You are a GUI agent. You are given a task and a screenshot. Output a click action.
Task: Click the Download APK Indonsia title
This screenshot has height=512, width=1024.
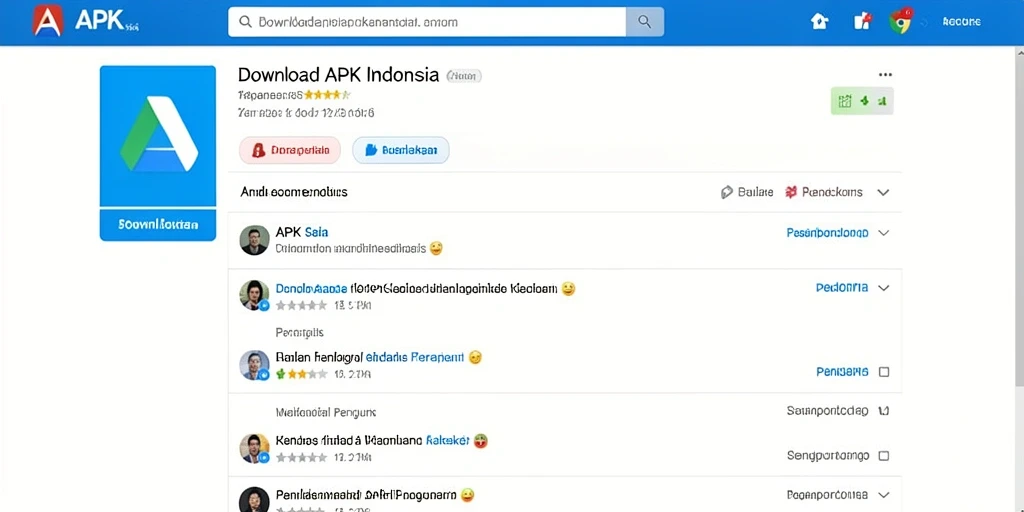(x=338, y=74)
